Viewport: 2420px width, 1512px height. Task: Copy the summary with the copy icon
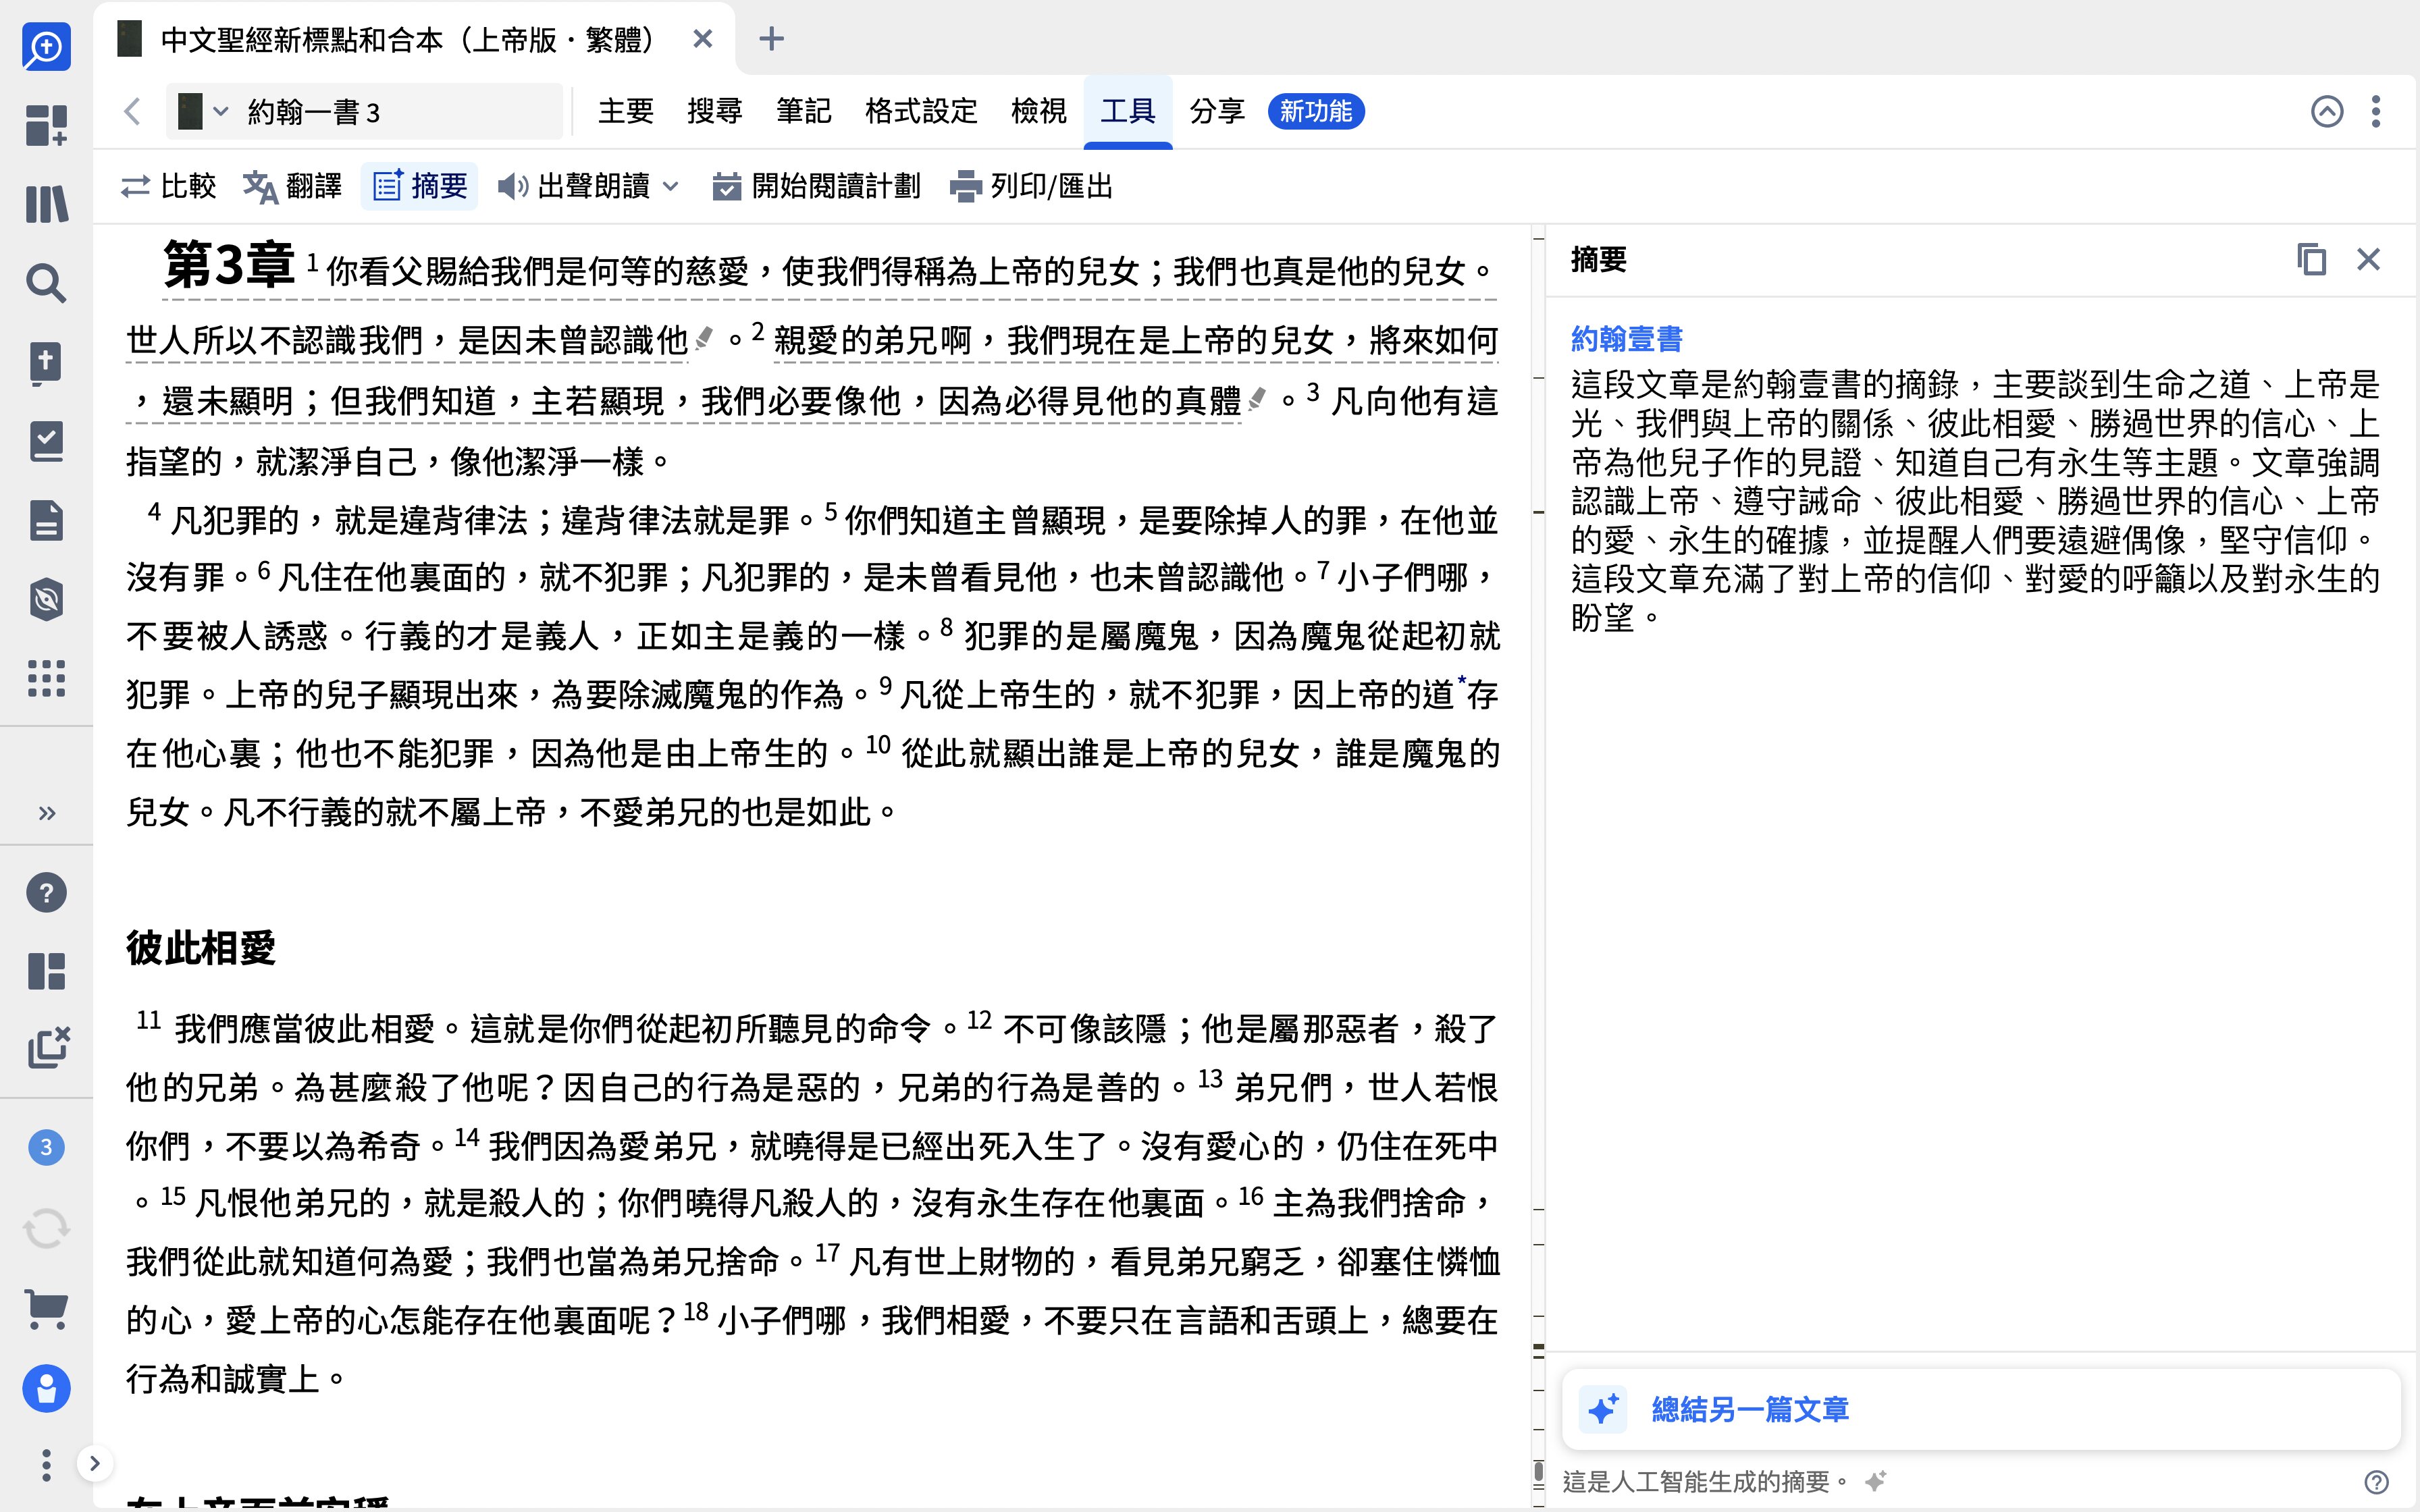(x=2311, y=260)
